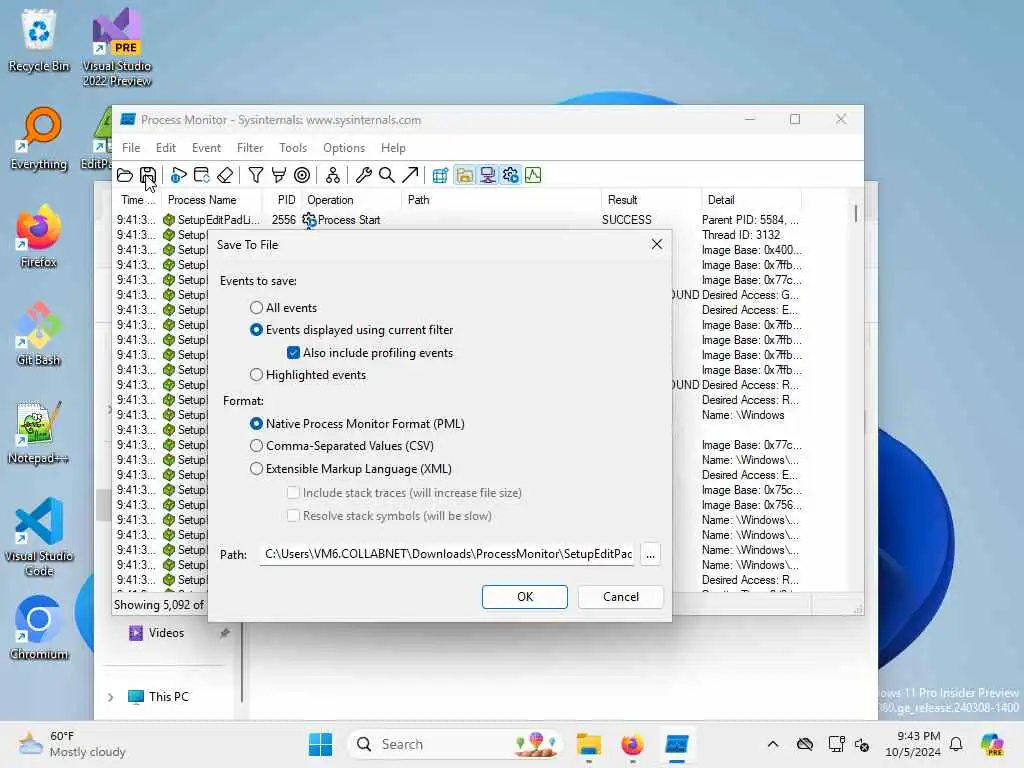Click the Result column header
Image resolution: width=1024 pixels, height=768 pixels.
(x=650, y=200)
